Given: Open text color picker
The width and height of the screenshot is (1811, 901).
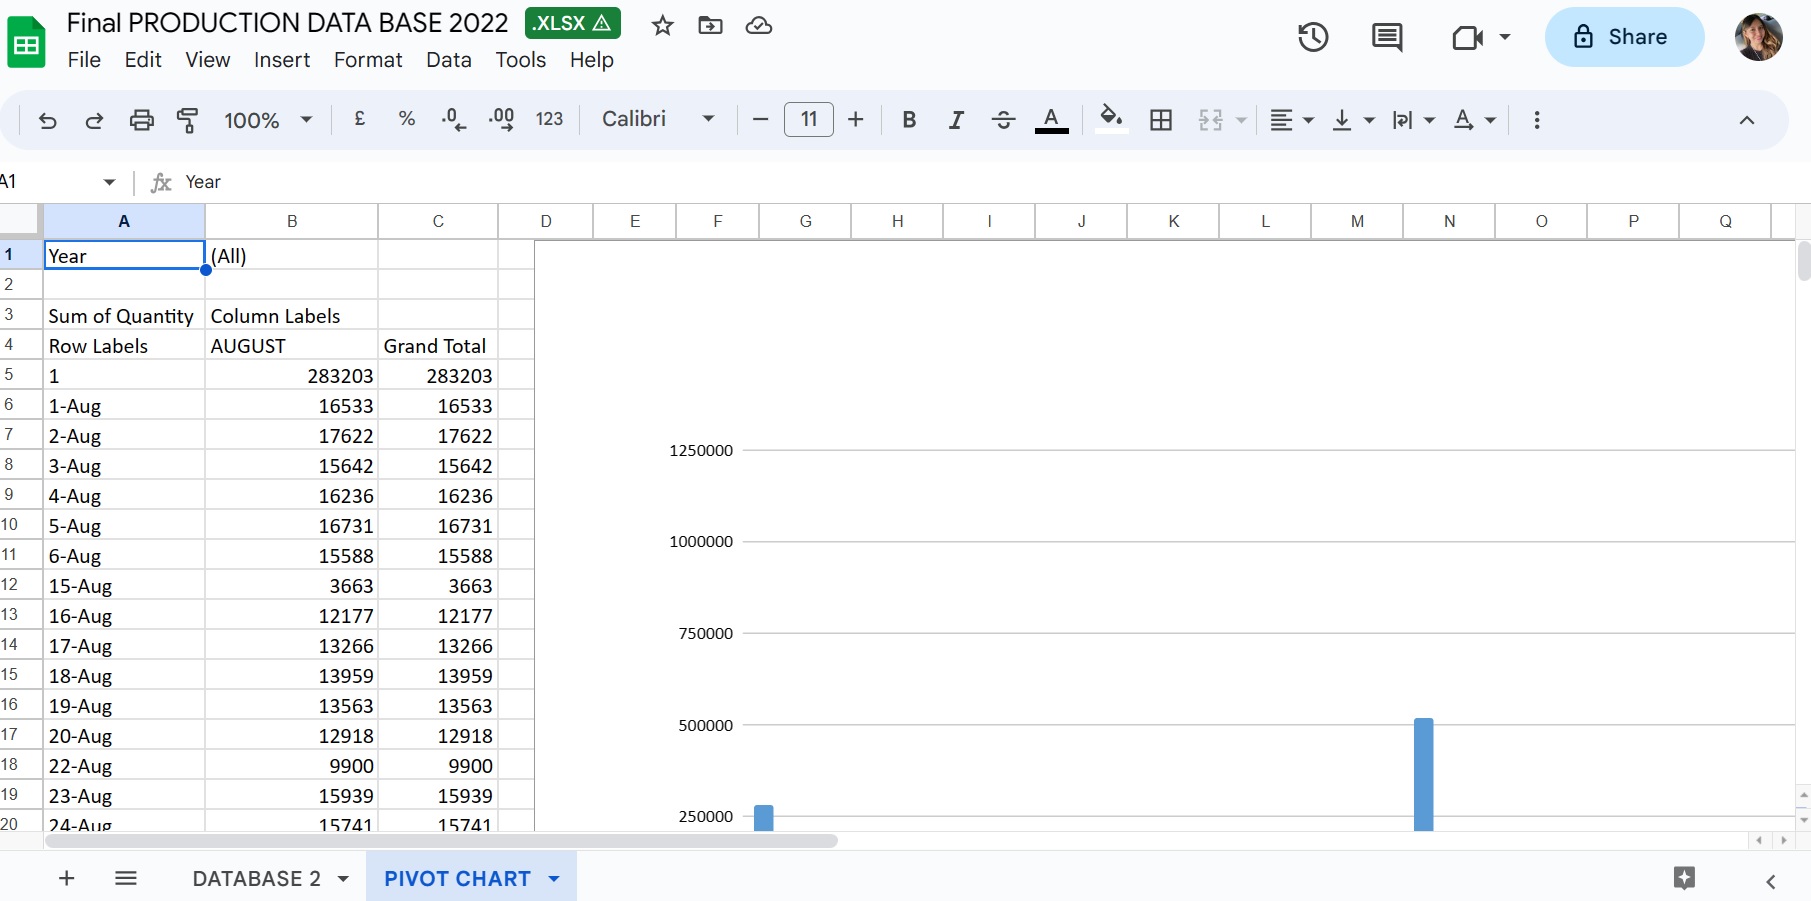Looking at the screenshot, I should click(1051, 120).
